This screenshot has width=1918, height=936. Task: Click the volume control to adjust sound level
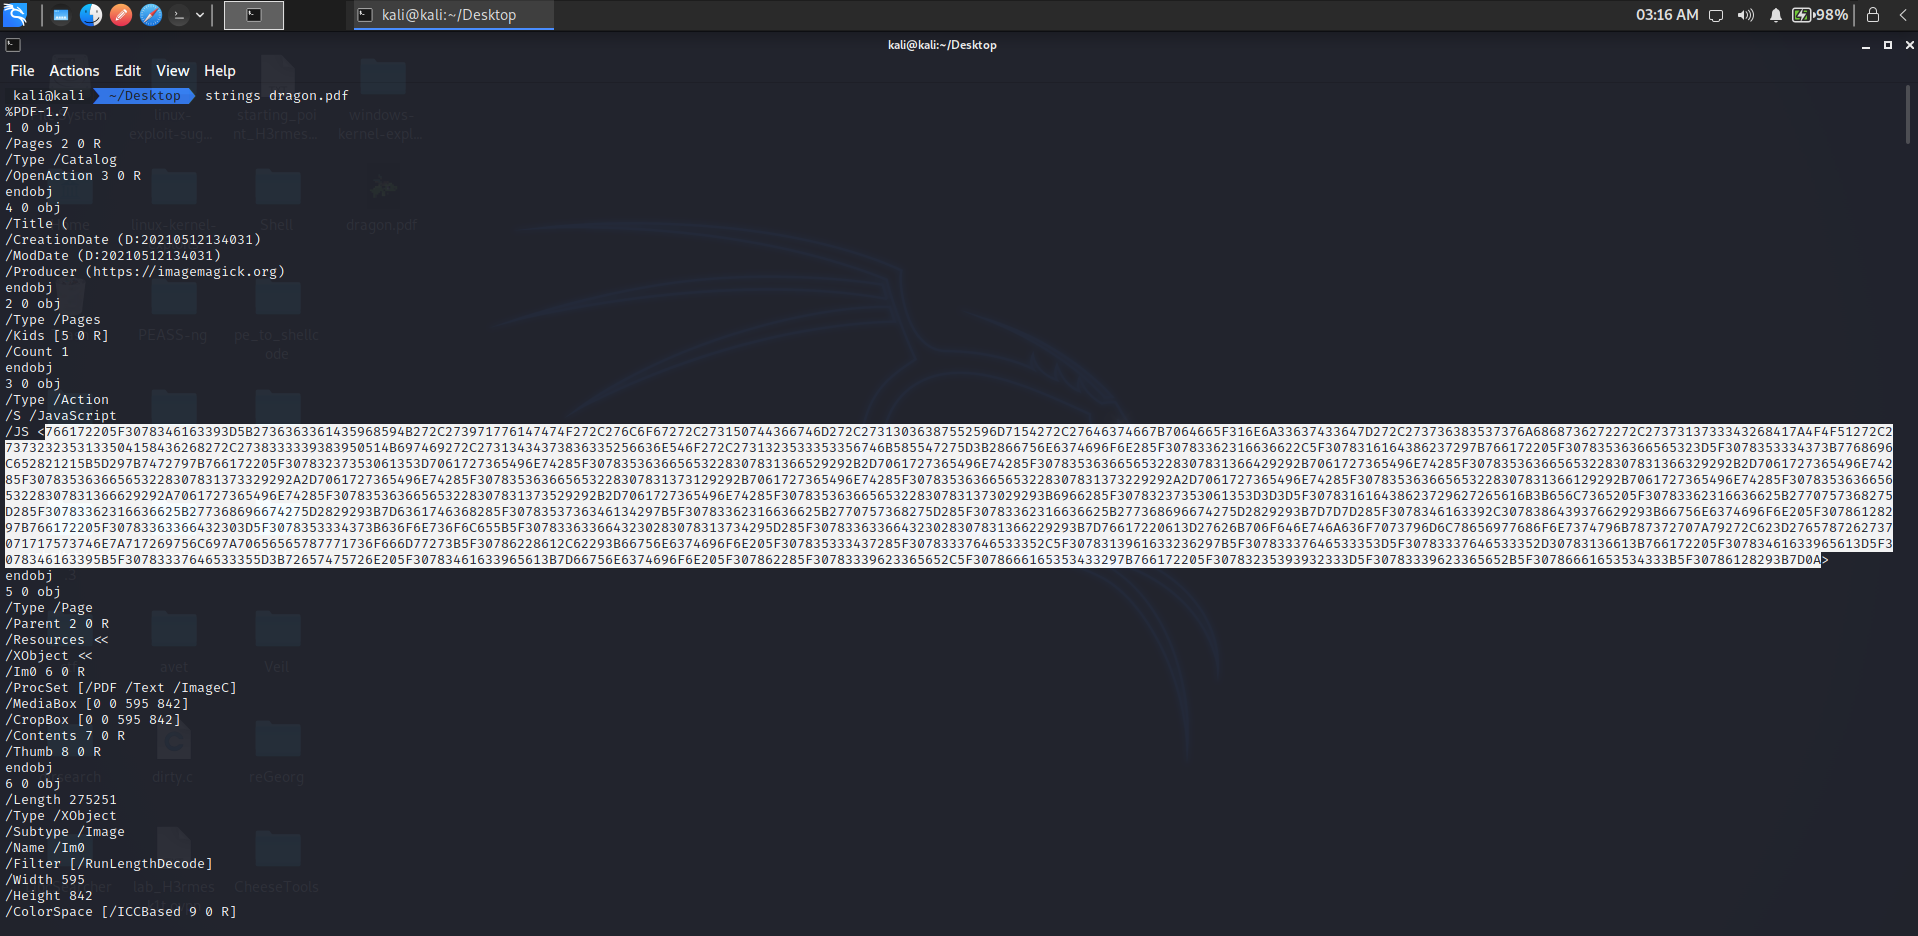1746,15
